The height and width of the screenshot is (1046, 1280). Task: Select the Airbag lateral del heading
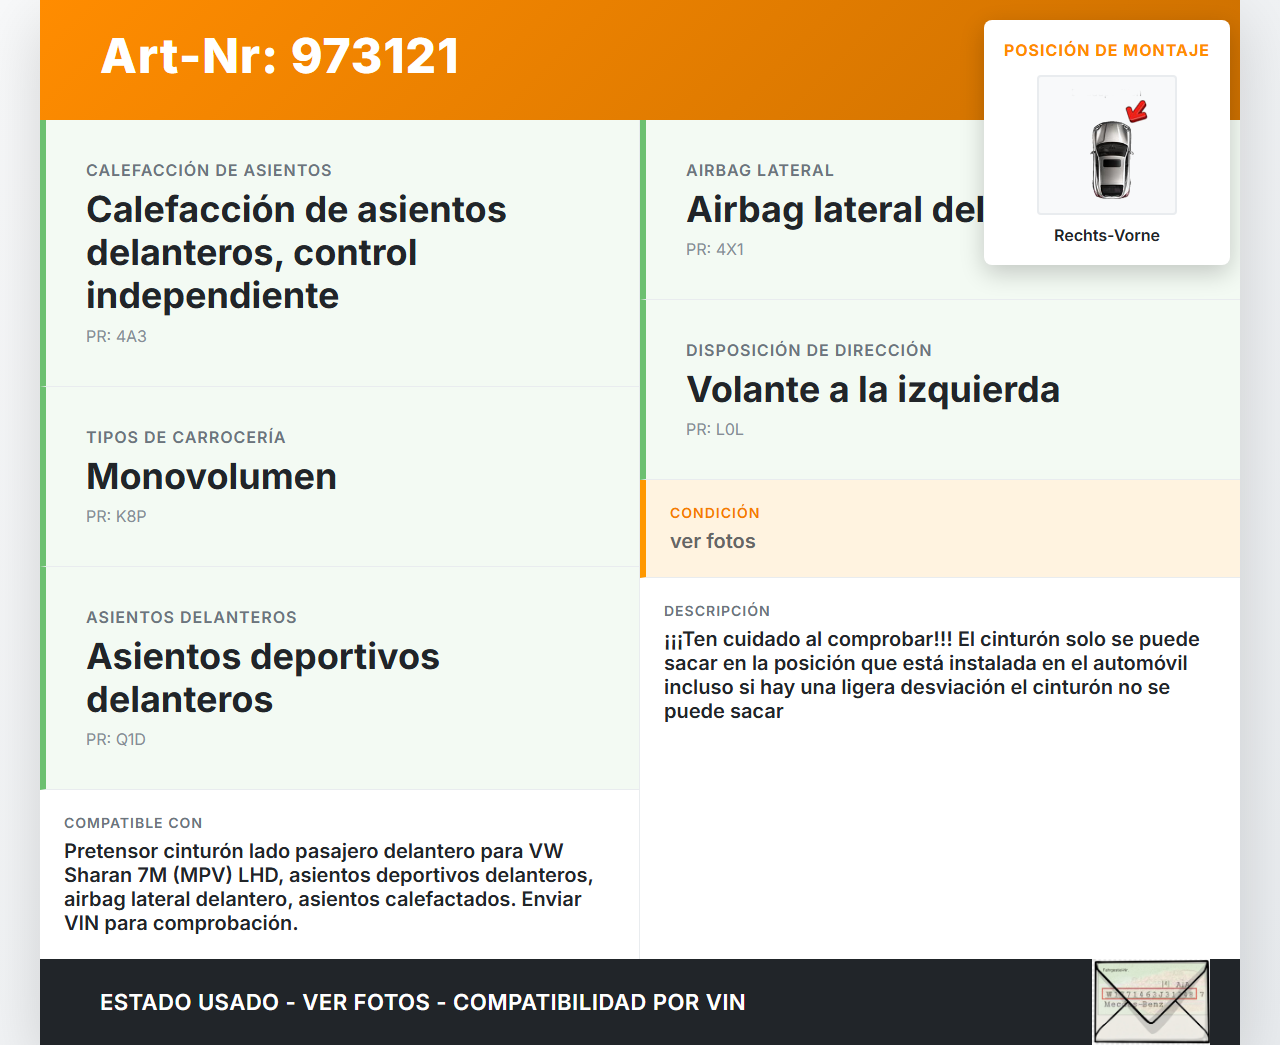[x=835, y=209]
